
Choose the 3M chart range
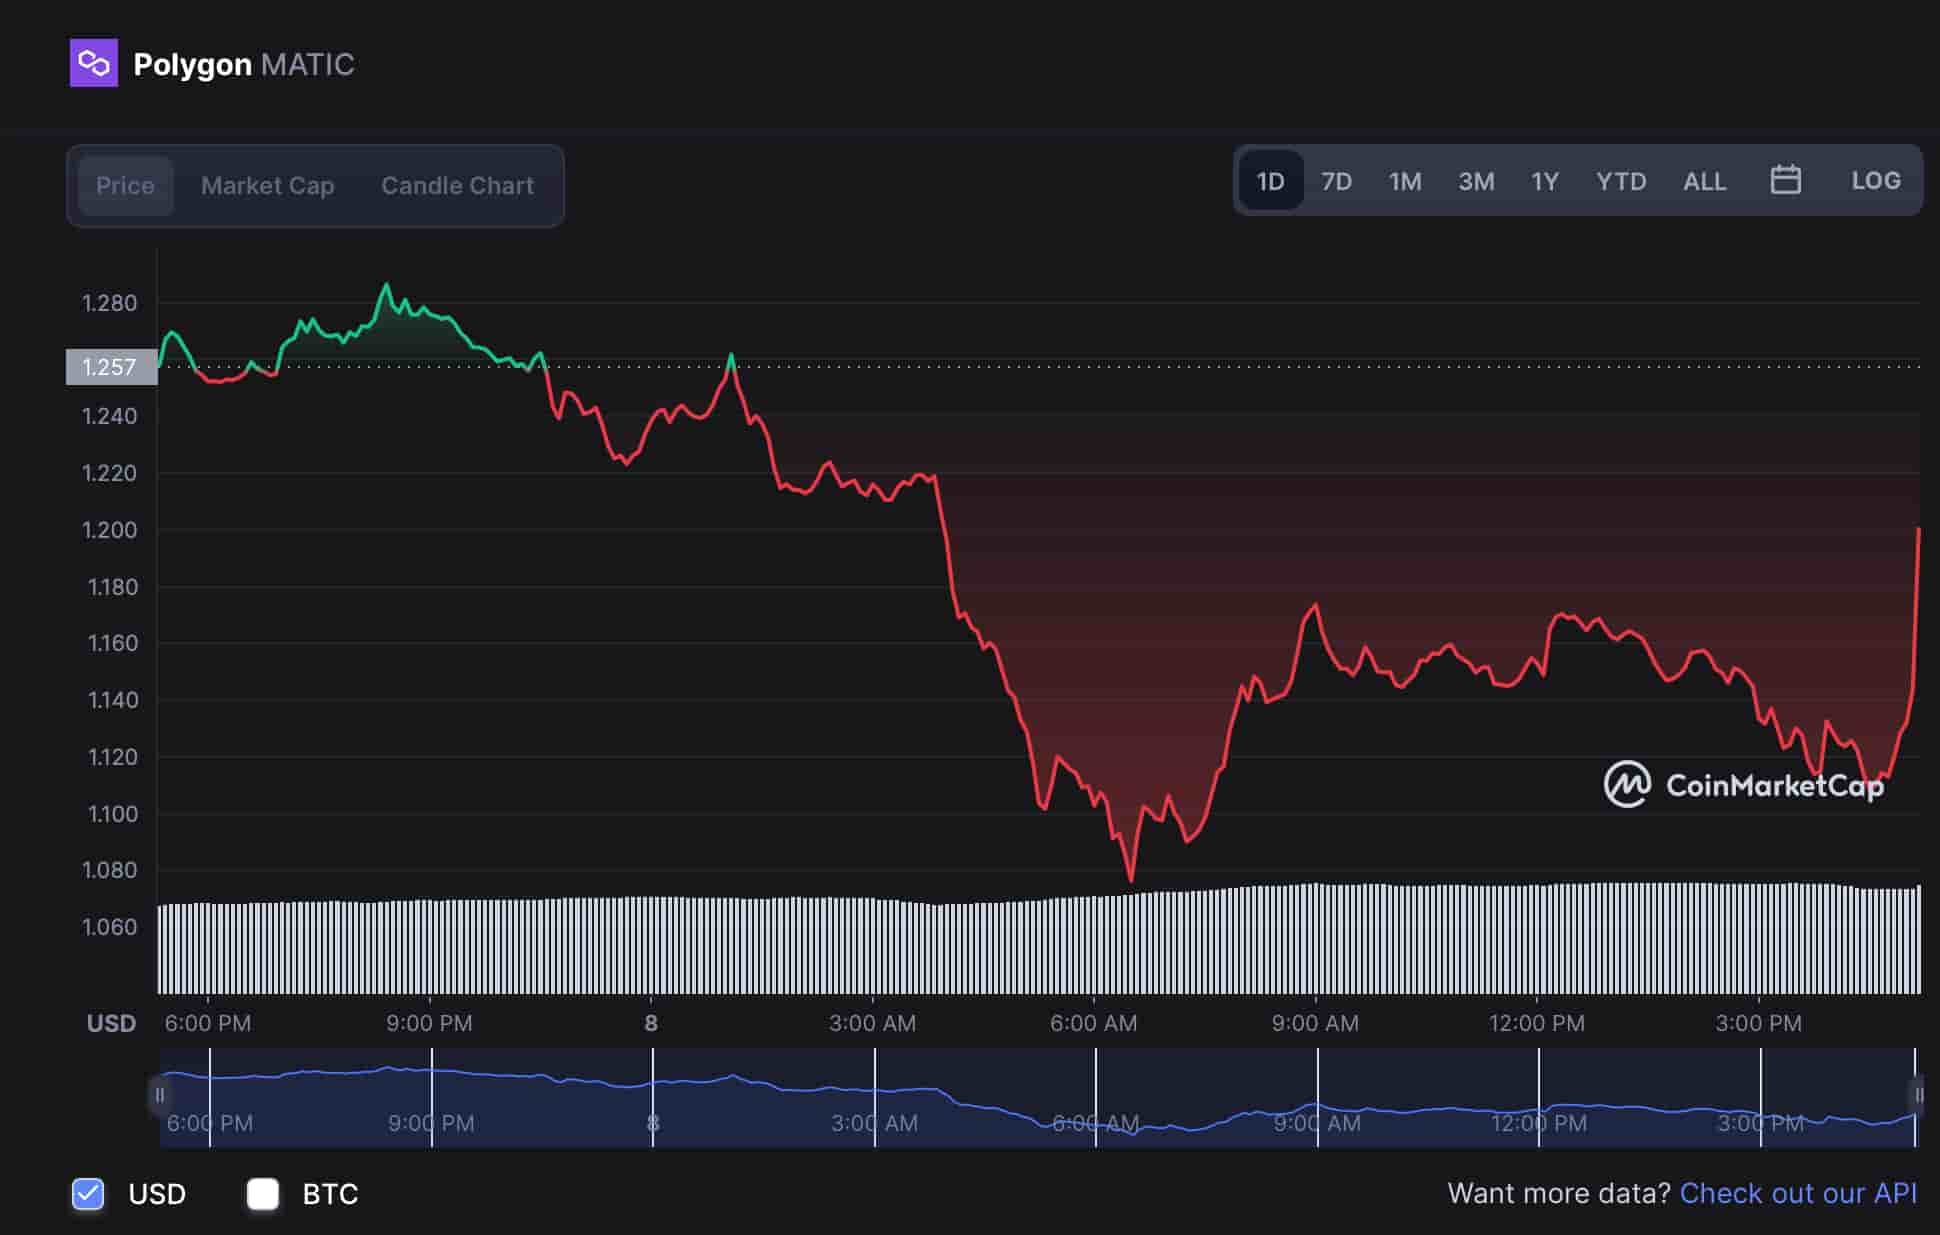pyautogui.click(x=1475, y=180)
